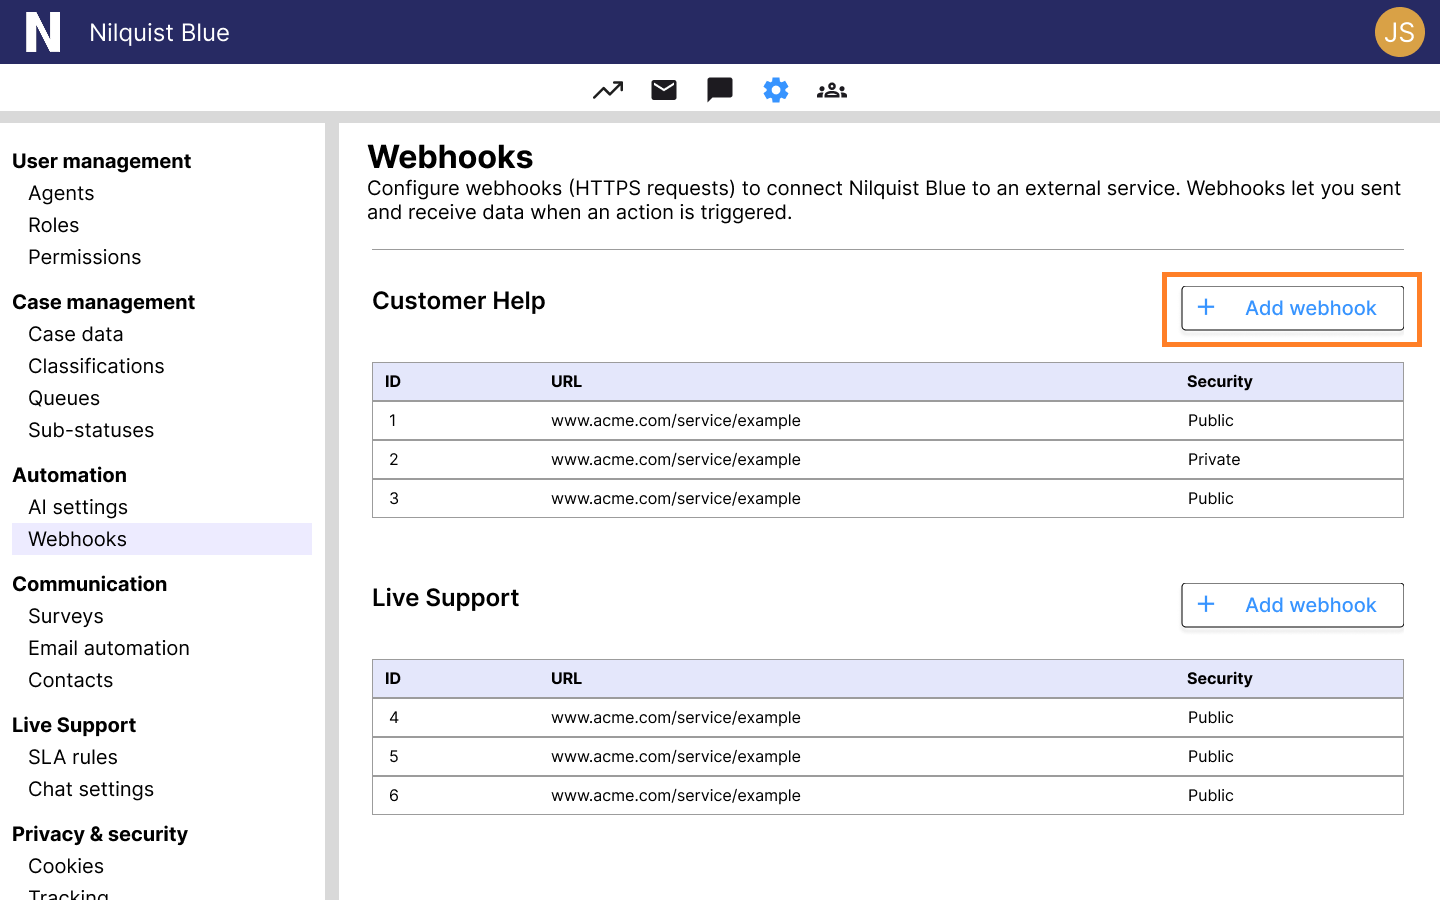This screenshot has height=900, width=1440.
Task: Click the plus icon for Live Support webhook
Action: (1206, 604)
